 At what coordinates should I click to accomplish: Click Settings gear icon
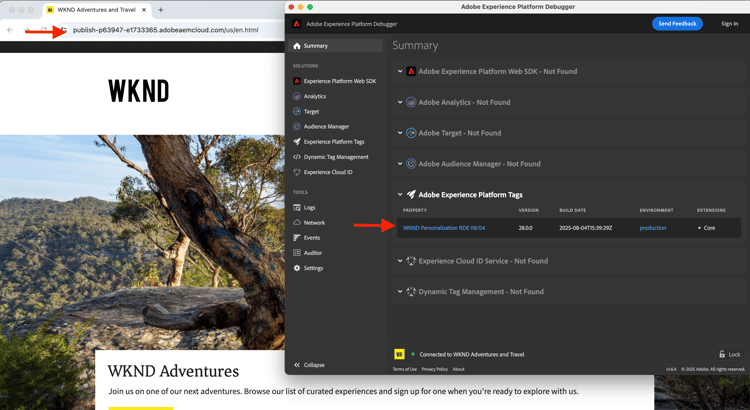pos(297,268)
